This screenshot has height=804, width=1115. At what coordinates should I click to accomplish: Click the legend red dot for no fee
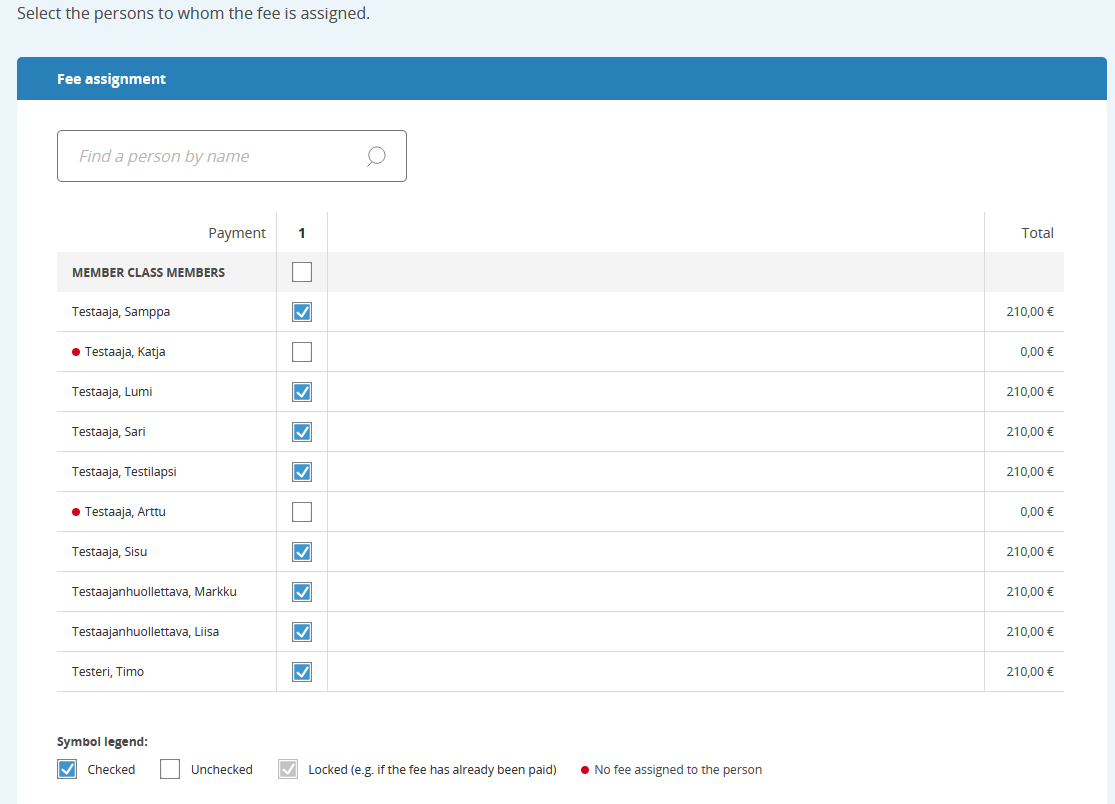pyautogui.click(x=585, y=770)
